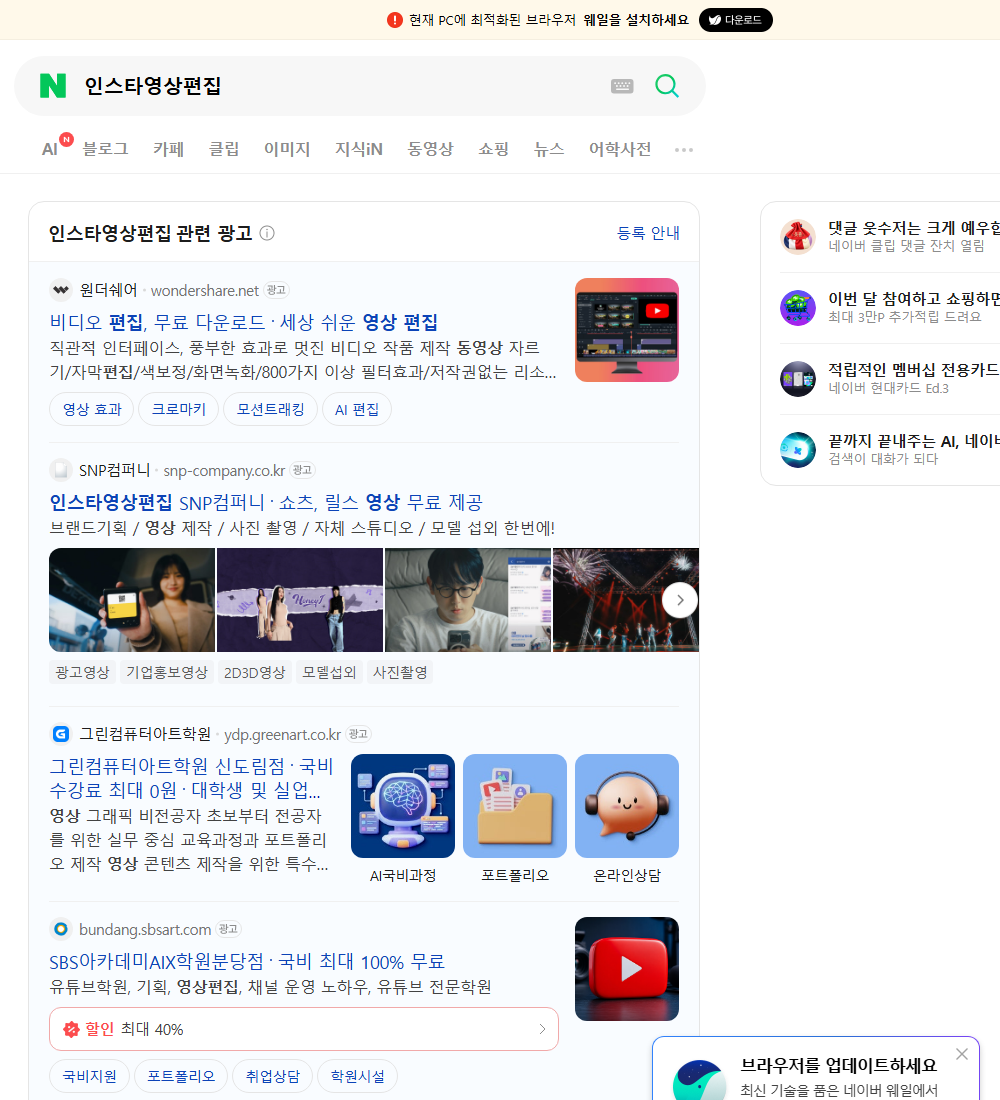Open the Wondershare video editor thumbnail
1000x1100 pixels.
pos(627,330)
